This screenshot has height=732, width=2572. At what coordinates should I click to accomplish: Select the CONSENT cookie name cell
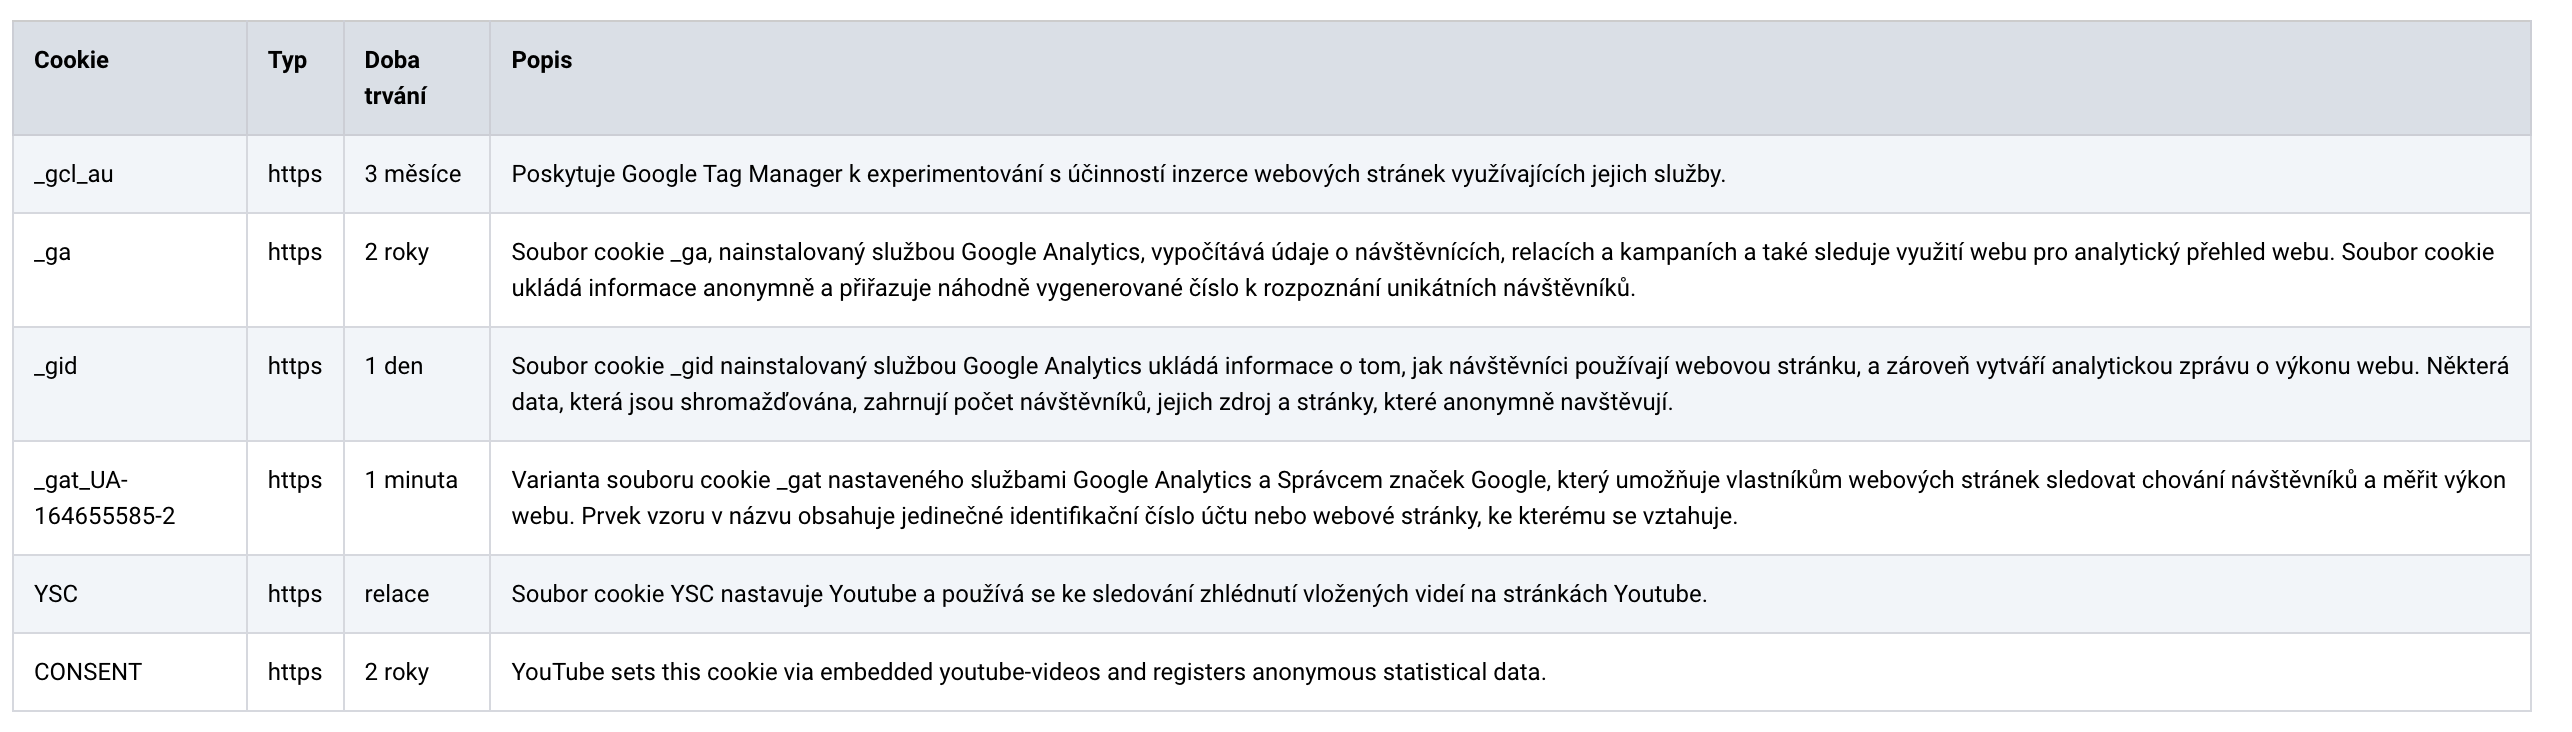point(88,672)
